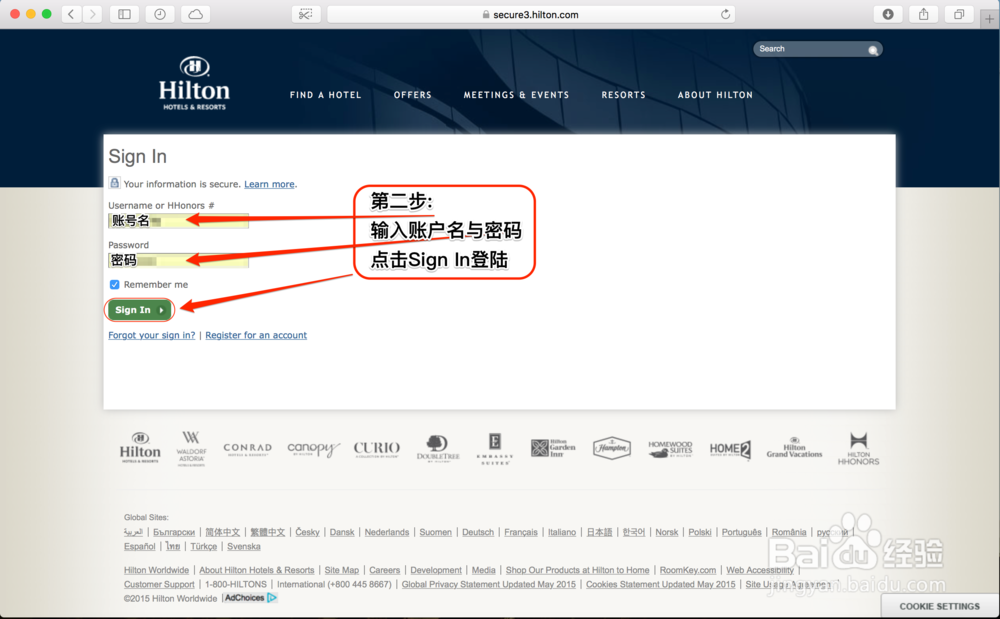Screen dimensions: 1000x619
Task: Open the Canopy brand logo
Action: (312, 449)
